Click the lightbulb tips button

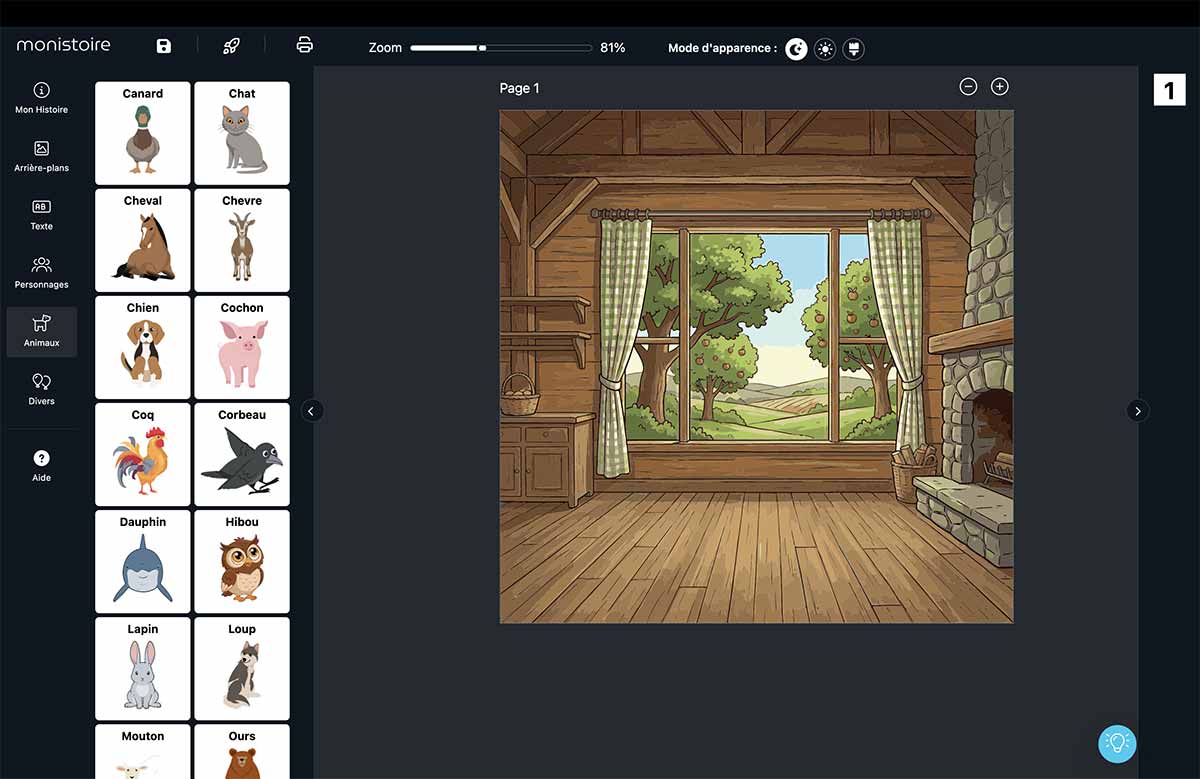click(1118, 744)
